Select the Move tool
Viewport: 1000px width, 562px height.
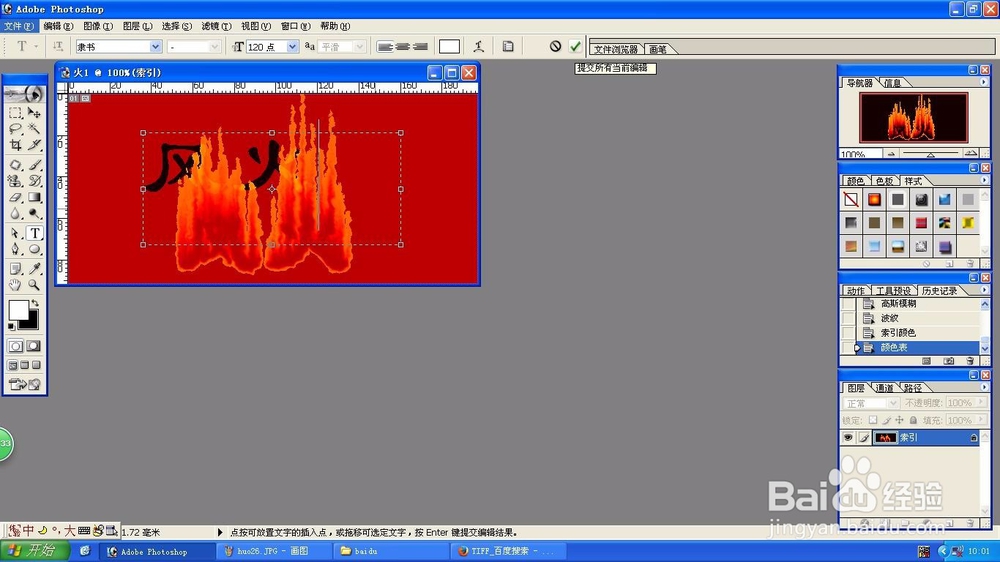pyautogui.click(x=34, y=113)
